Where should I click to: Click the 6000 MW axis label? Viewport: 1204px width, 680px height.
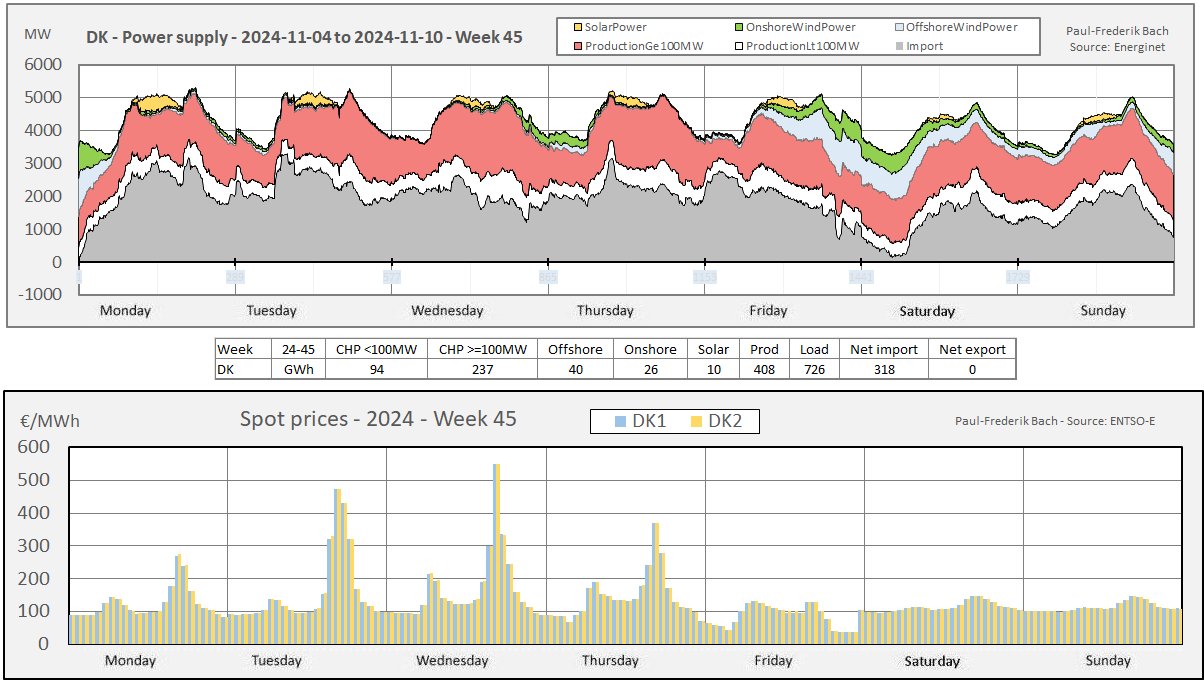pyautogui.click(x=43, y=65)
